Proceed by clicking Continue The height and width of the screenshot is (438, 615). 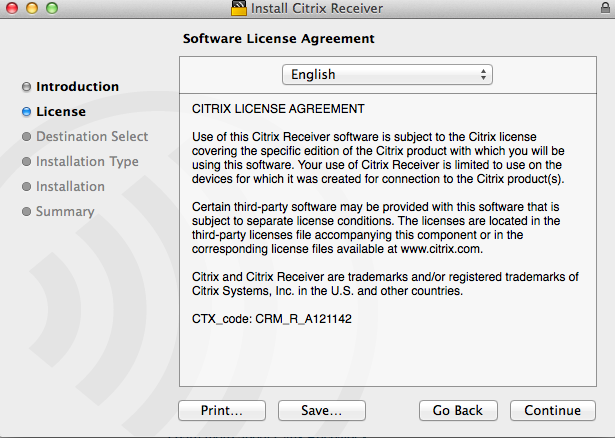click(x=552, y=410)
